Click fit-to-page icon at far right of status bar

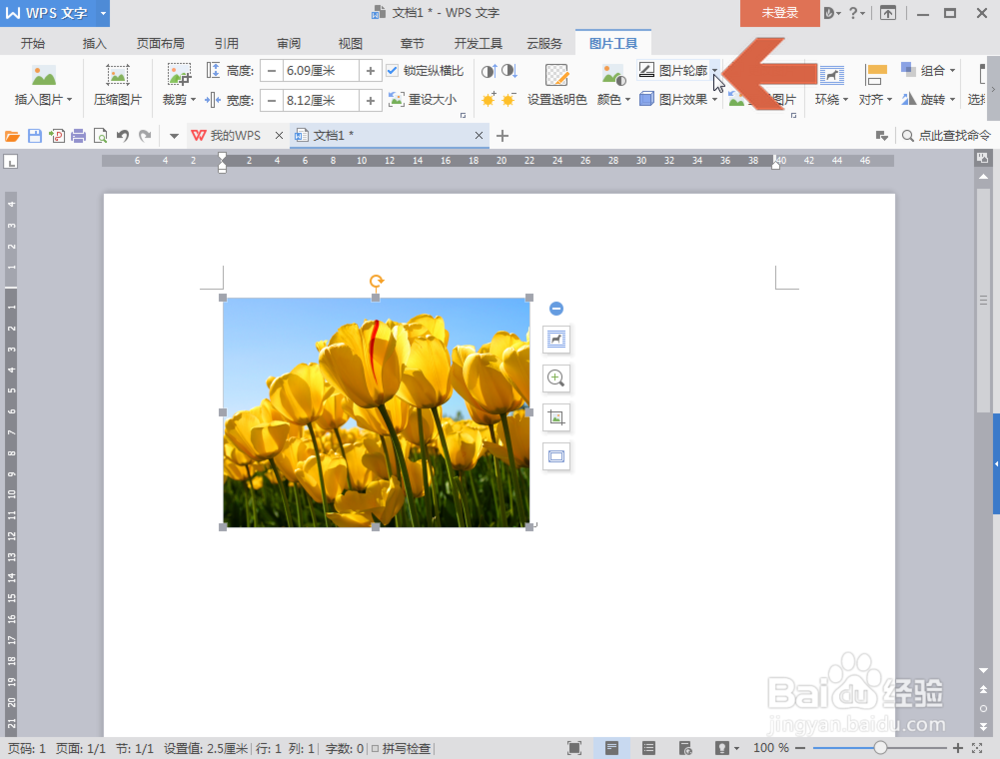[x=978, y=748]
